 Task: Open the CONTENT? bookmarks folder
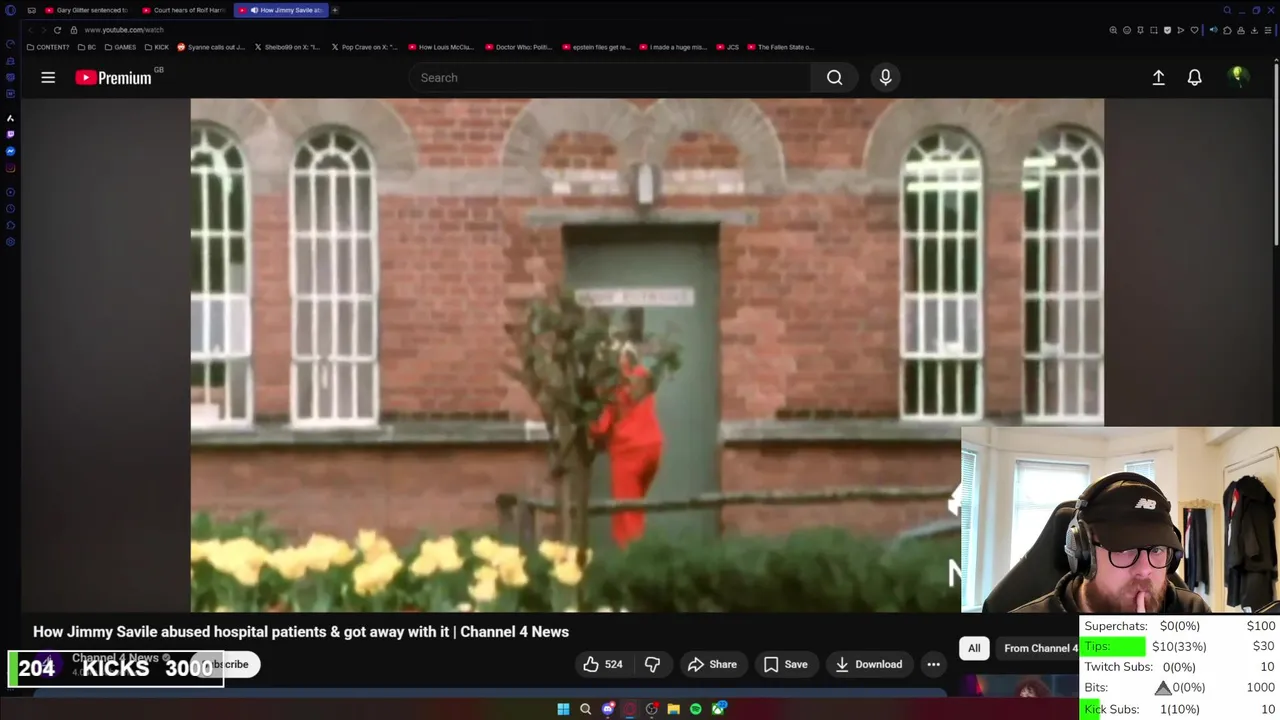click(x=48, y=47)
